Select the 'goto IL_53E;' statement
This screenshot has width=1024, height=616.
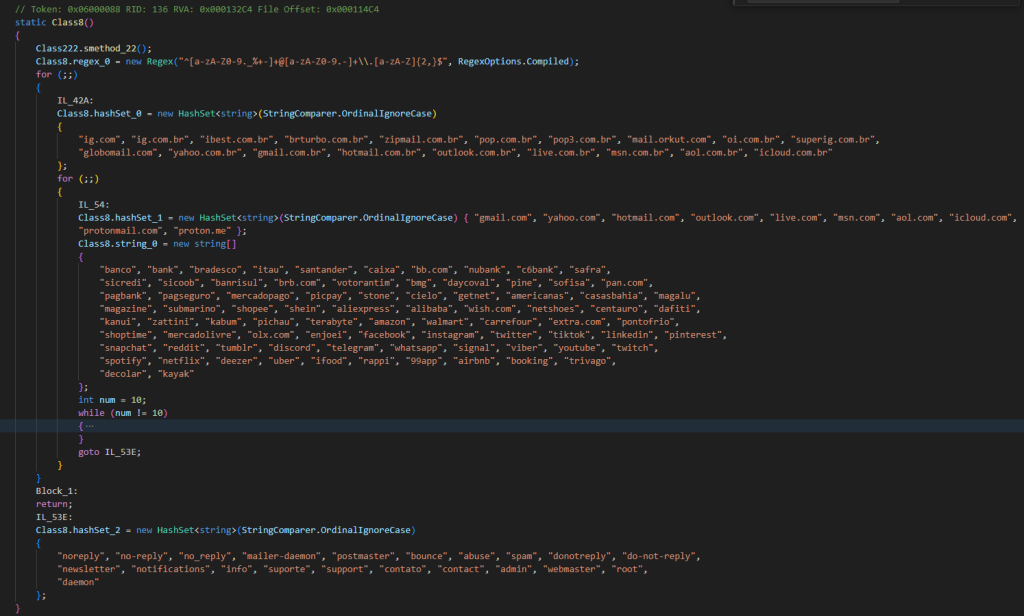coord(110,452)
